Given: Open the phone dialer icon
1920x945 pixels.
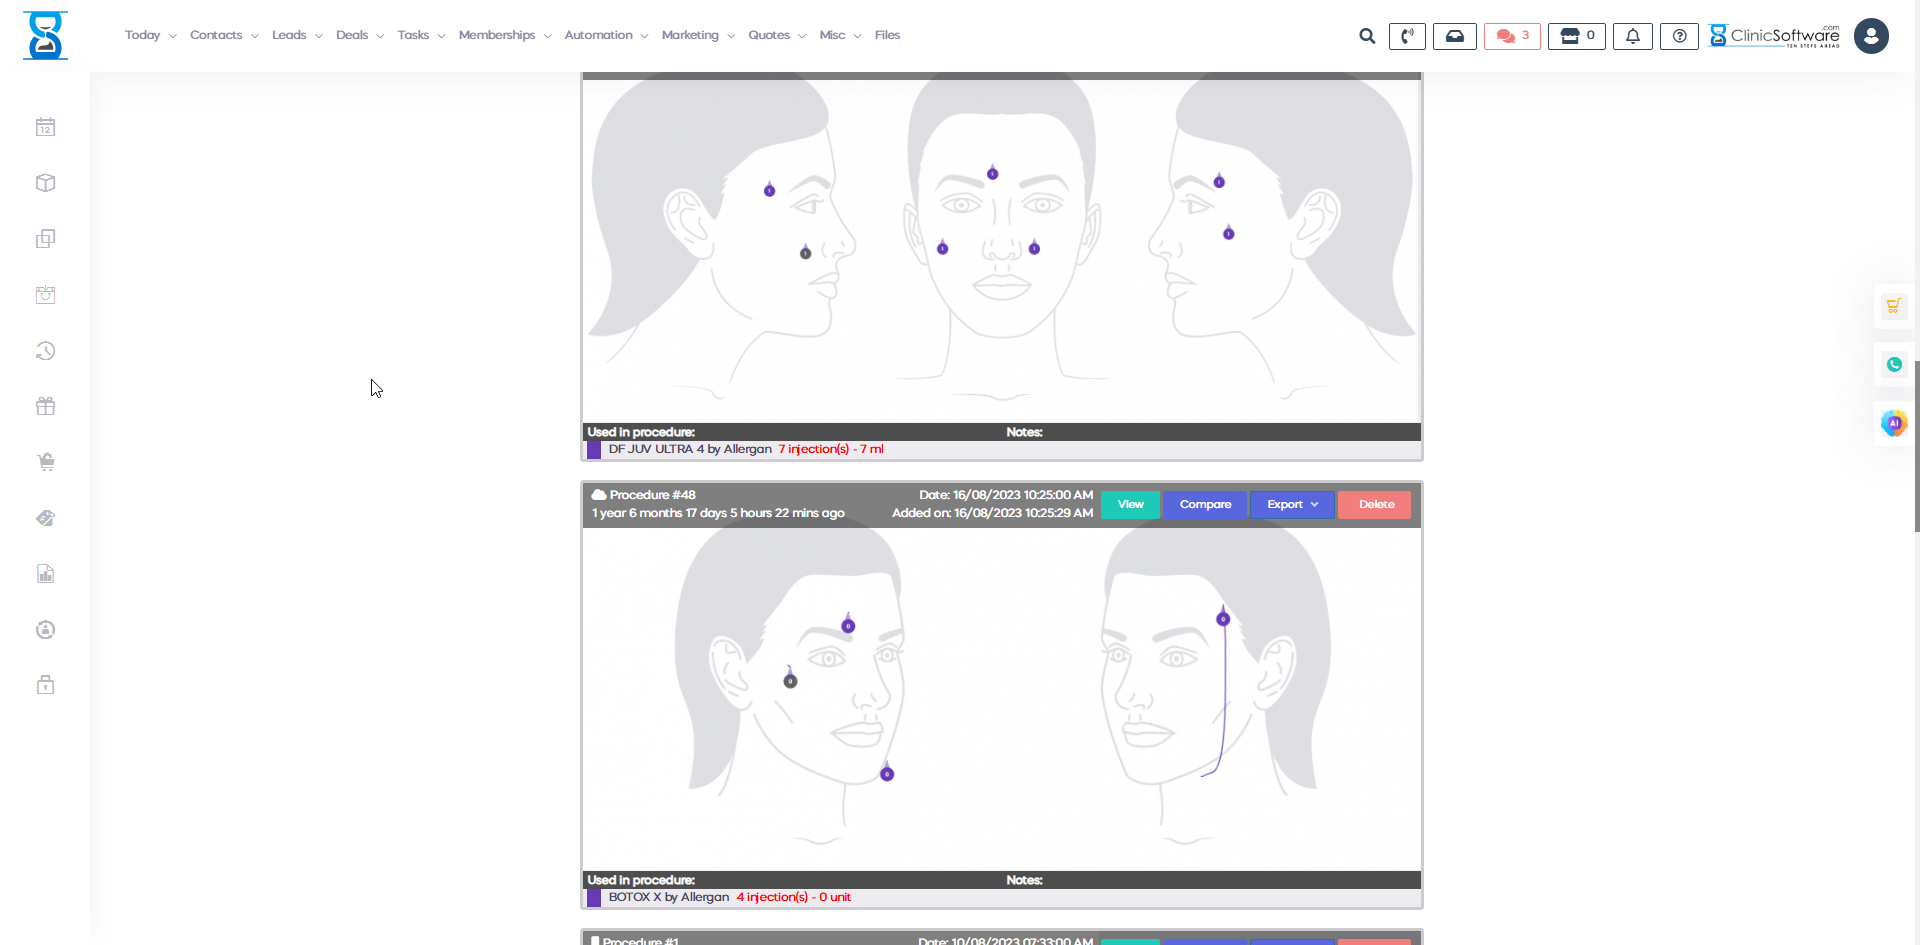Looking at the screenshot, I should (1407, 36).
